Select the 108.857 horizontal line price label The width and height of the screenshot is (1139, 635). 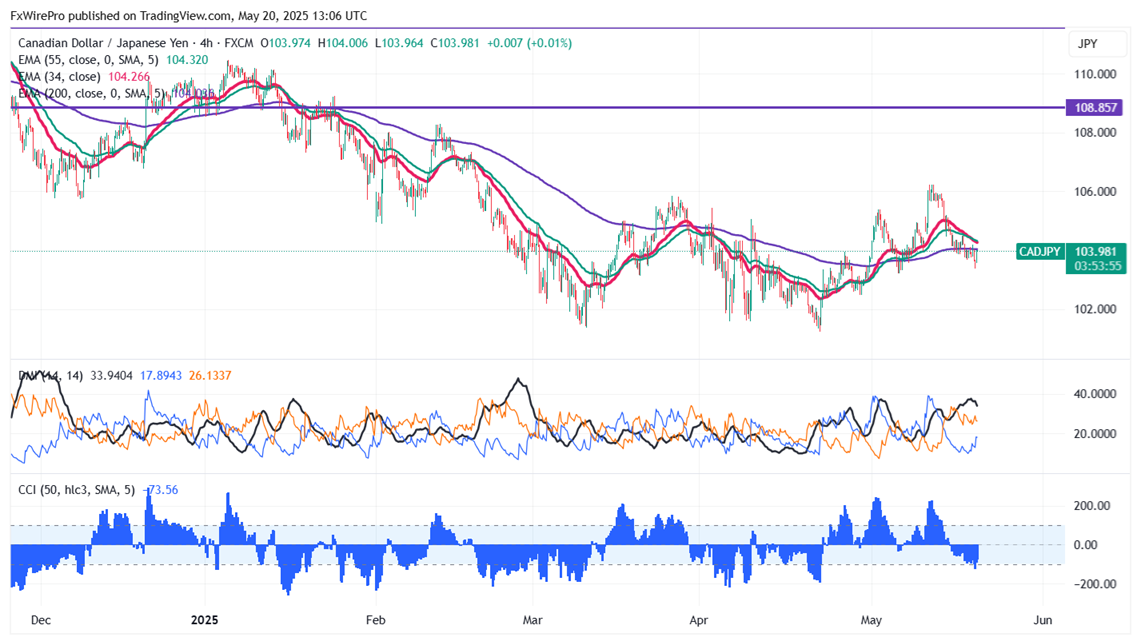click(x=1095, y=108)
